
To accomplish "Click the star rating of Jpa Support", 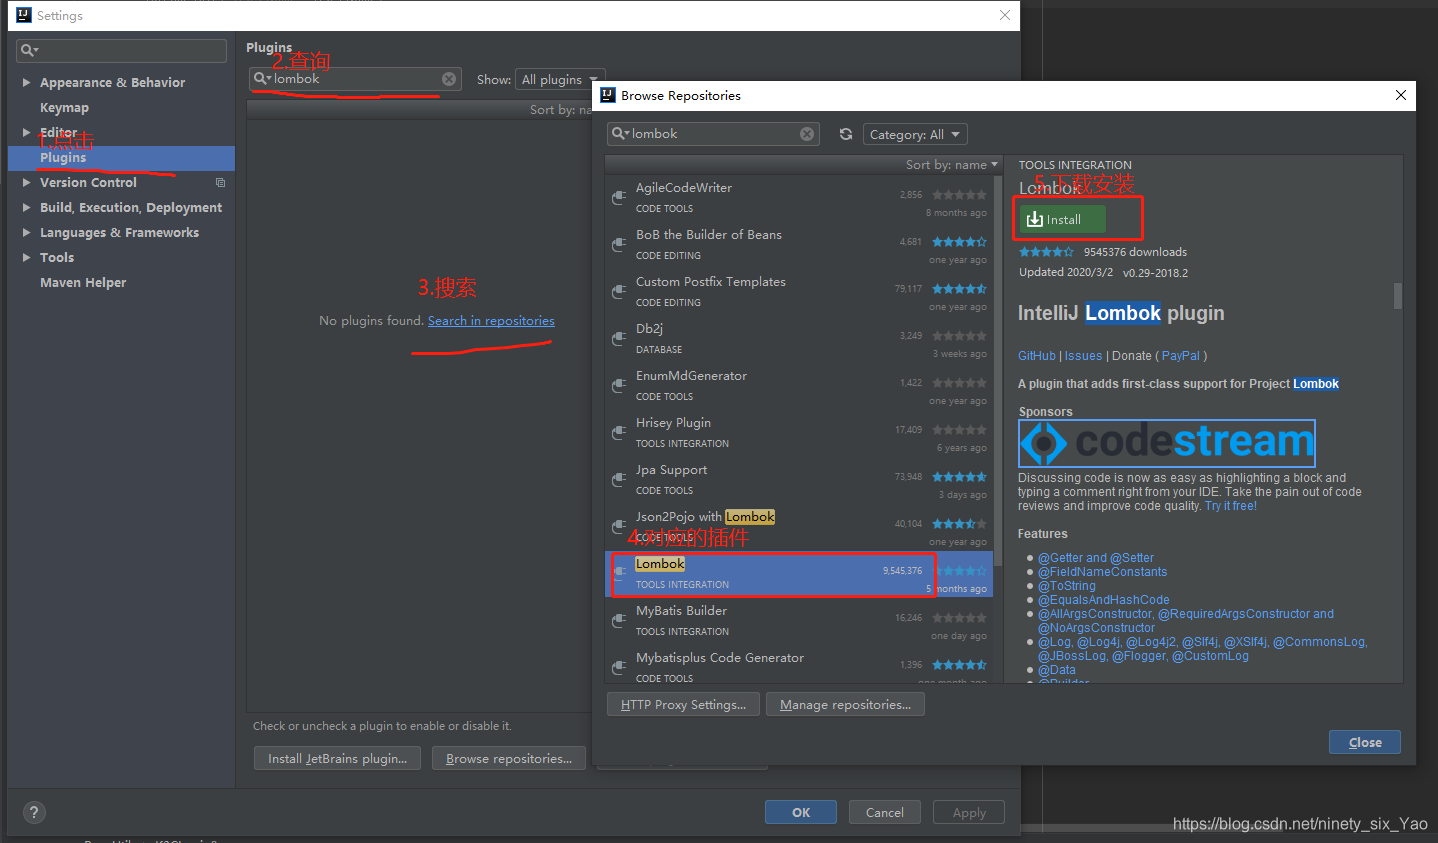I will (959, 477).
